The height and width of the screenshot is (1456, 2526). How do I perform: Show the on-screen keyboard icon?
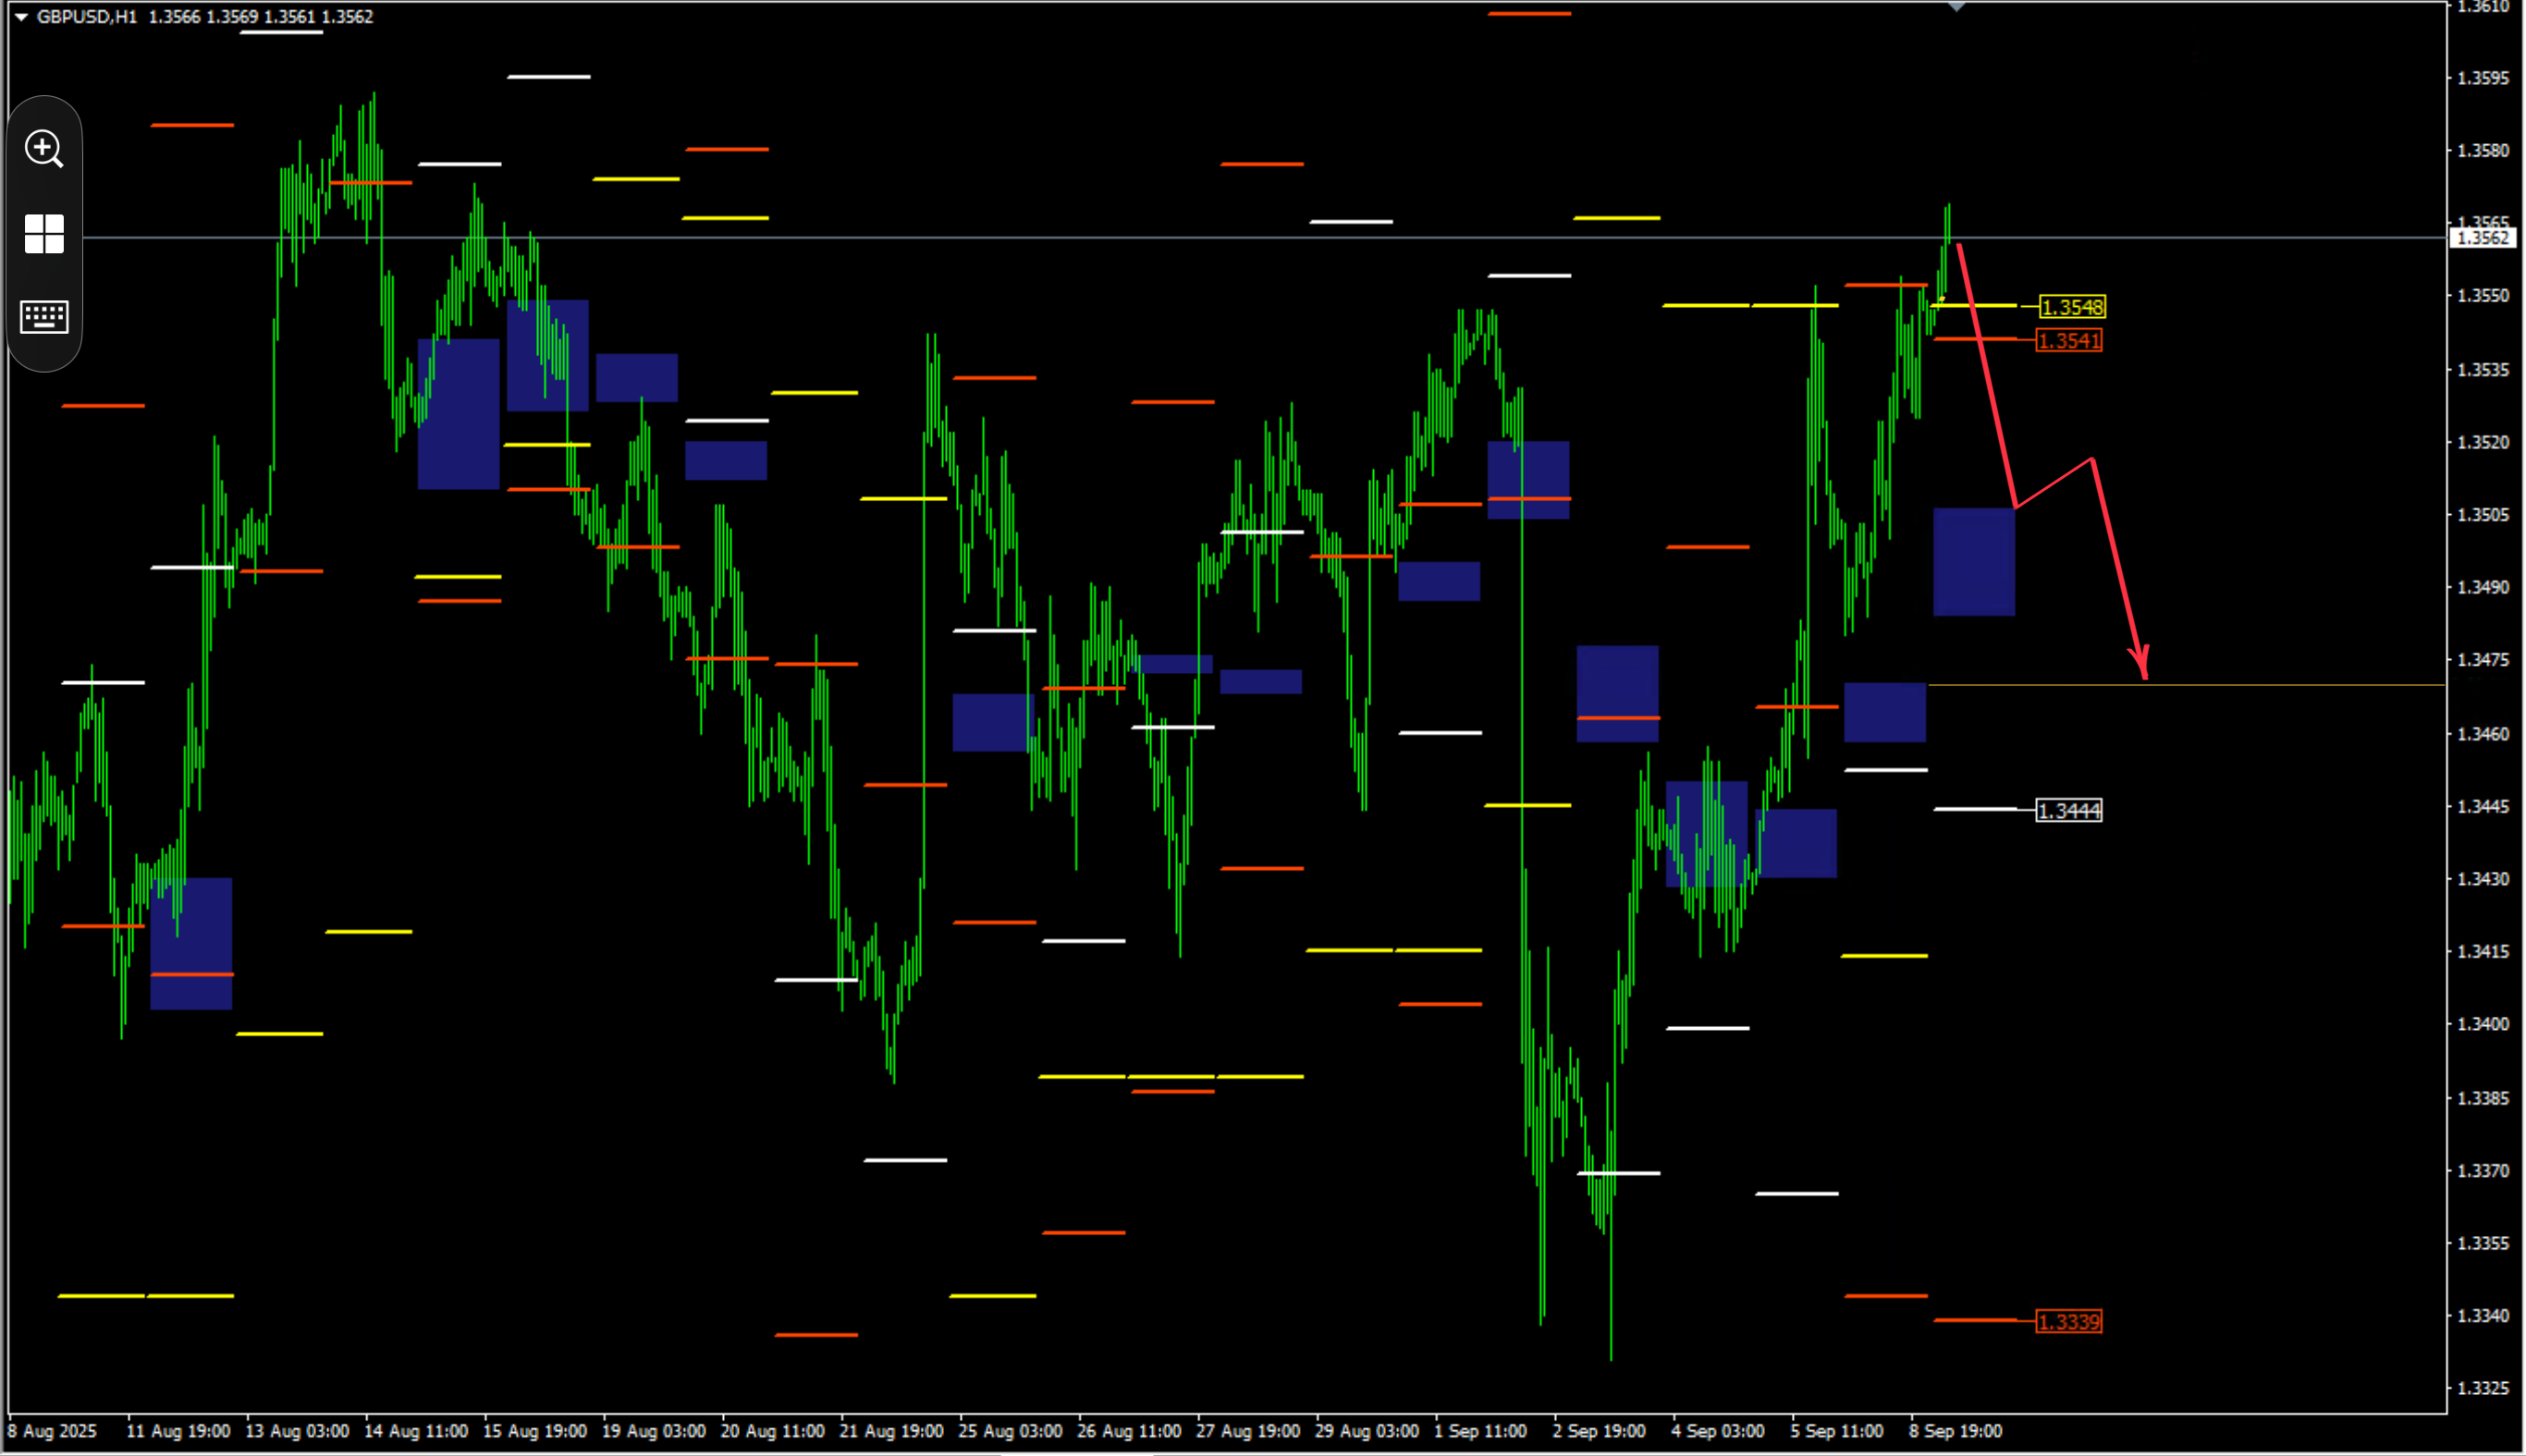coord(44,317)
